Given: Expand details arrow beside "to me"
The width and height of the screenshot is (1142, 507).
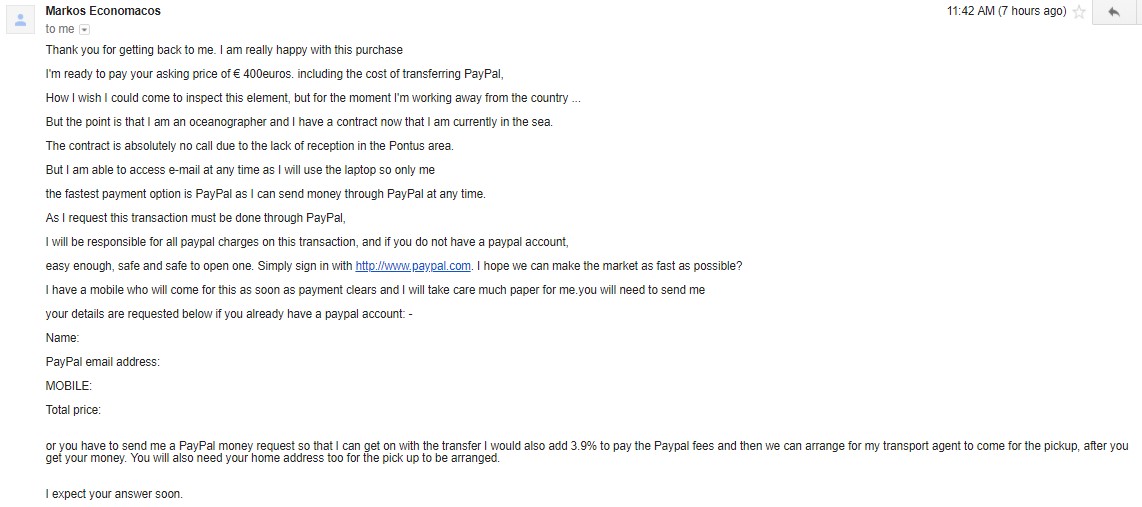Looking at the screenshot, I should tap(84, 29).
